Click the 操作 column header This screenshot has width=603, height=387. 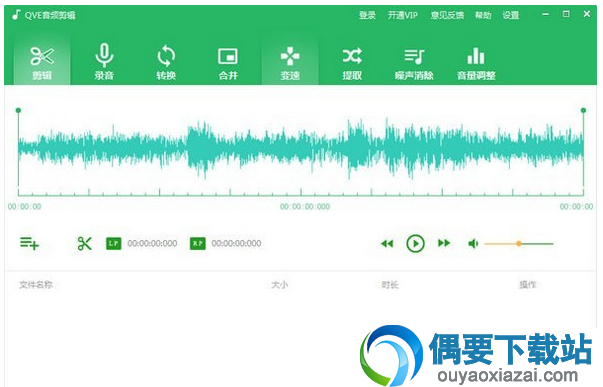[x=528, y=285]
